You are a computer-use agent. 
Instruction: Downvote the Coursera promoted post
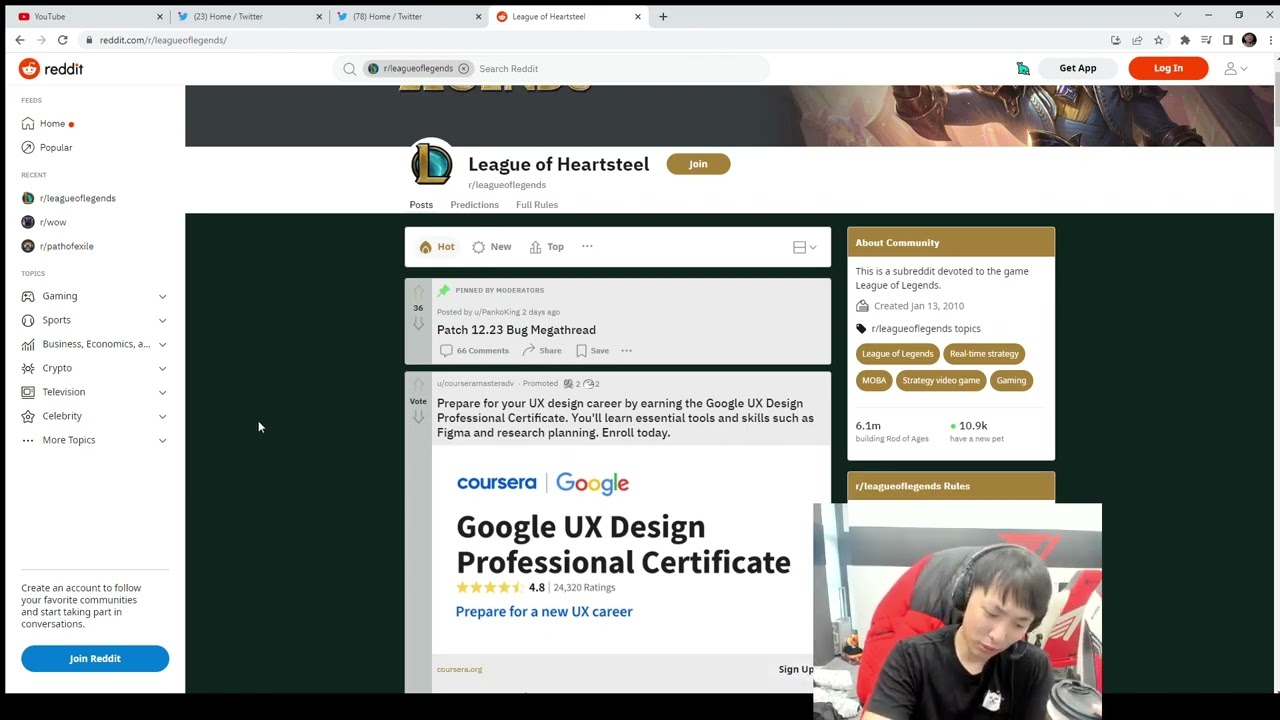click(x=418, y=416)
